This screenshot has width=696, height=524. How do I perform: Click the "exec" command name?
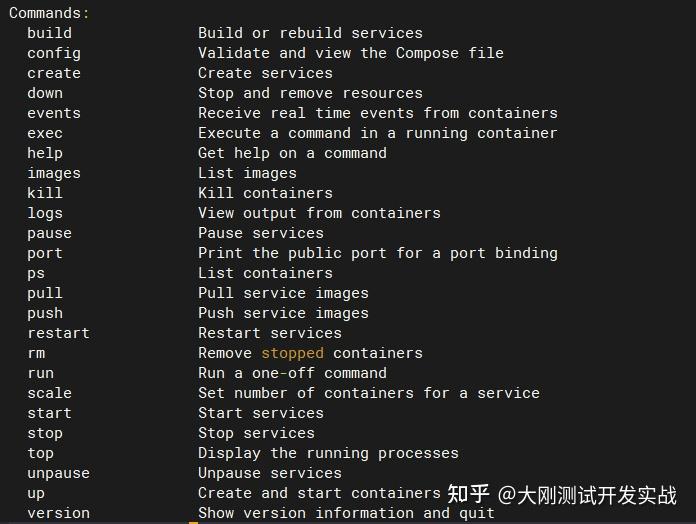pyautogui.click(x=45, y=133)
